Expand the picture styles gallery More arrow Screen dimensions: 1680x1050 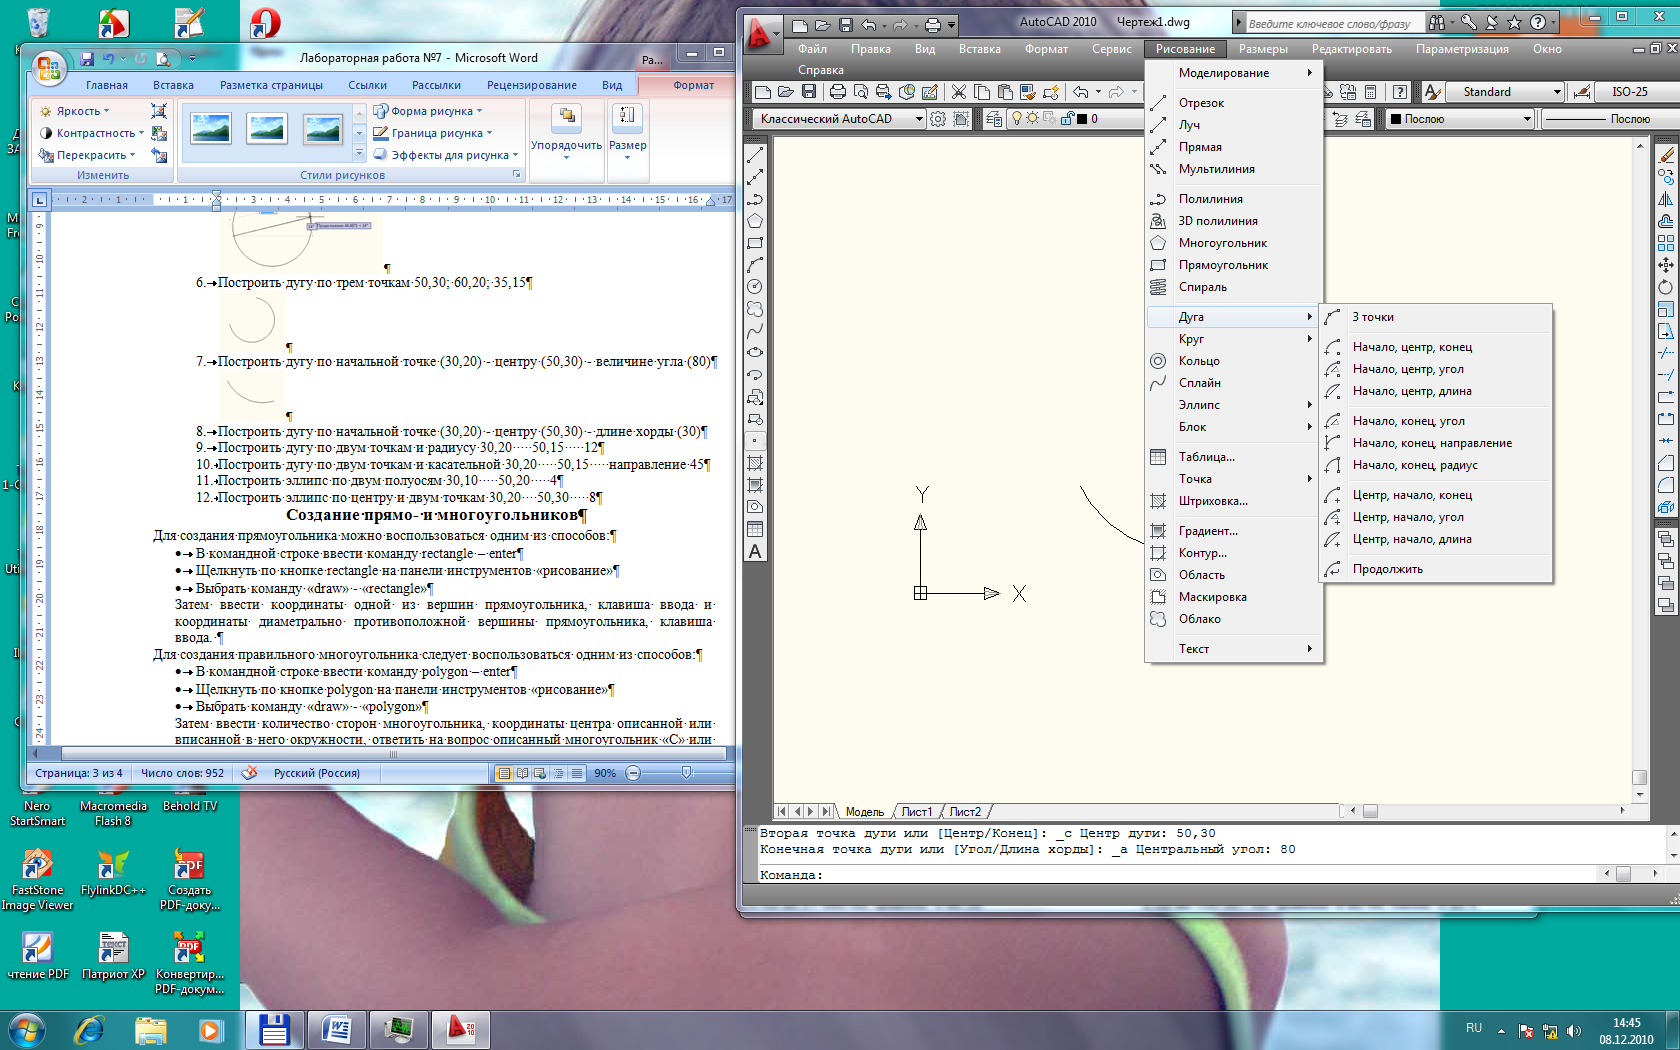359,153
